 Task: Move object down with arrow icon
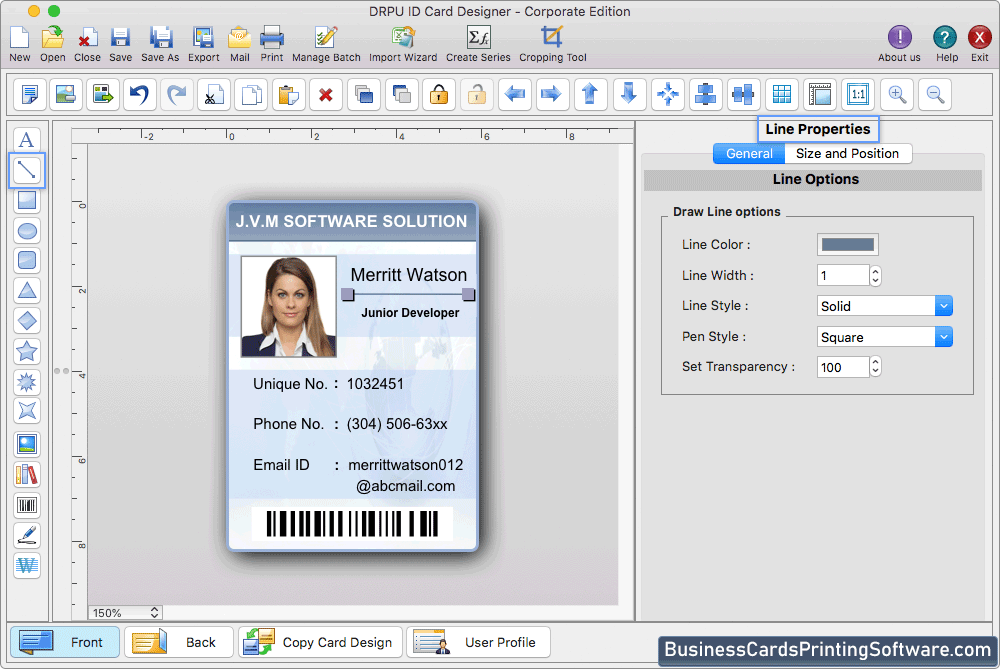point(629,95)
